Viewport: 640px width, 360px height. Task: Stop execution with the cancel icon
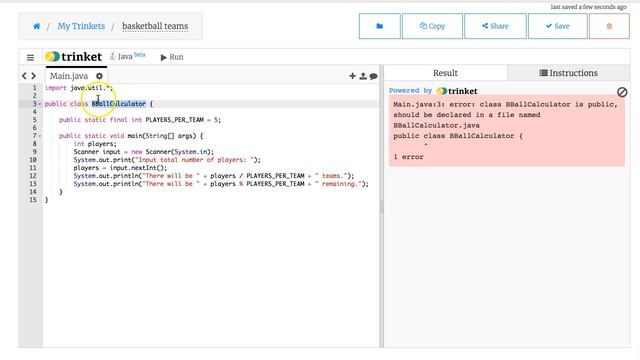coord(622,92)
